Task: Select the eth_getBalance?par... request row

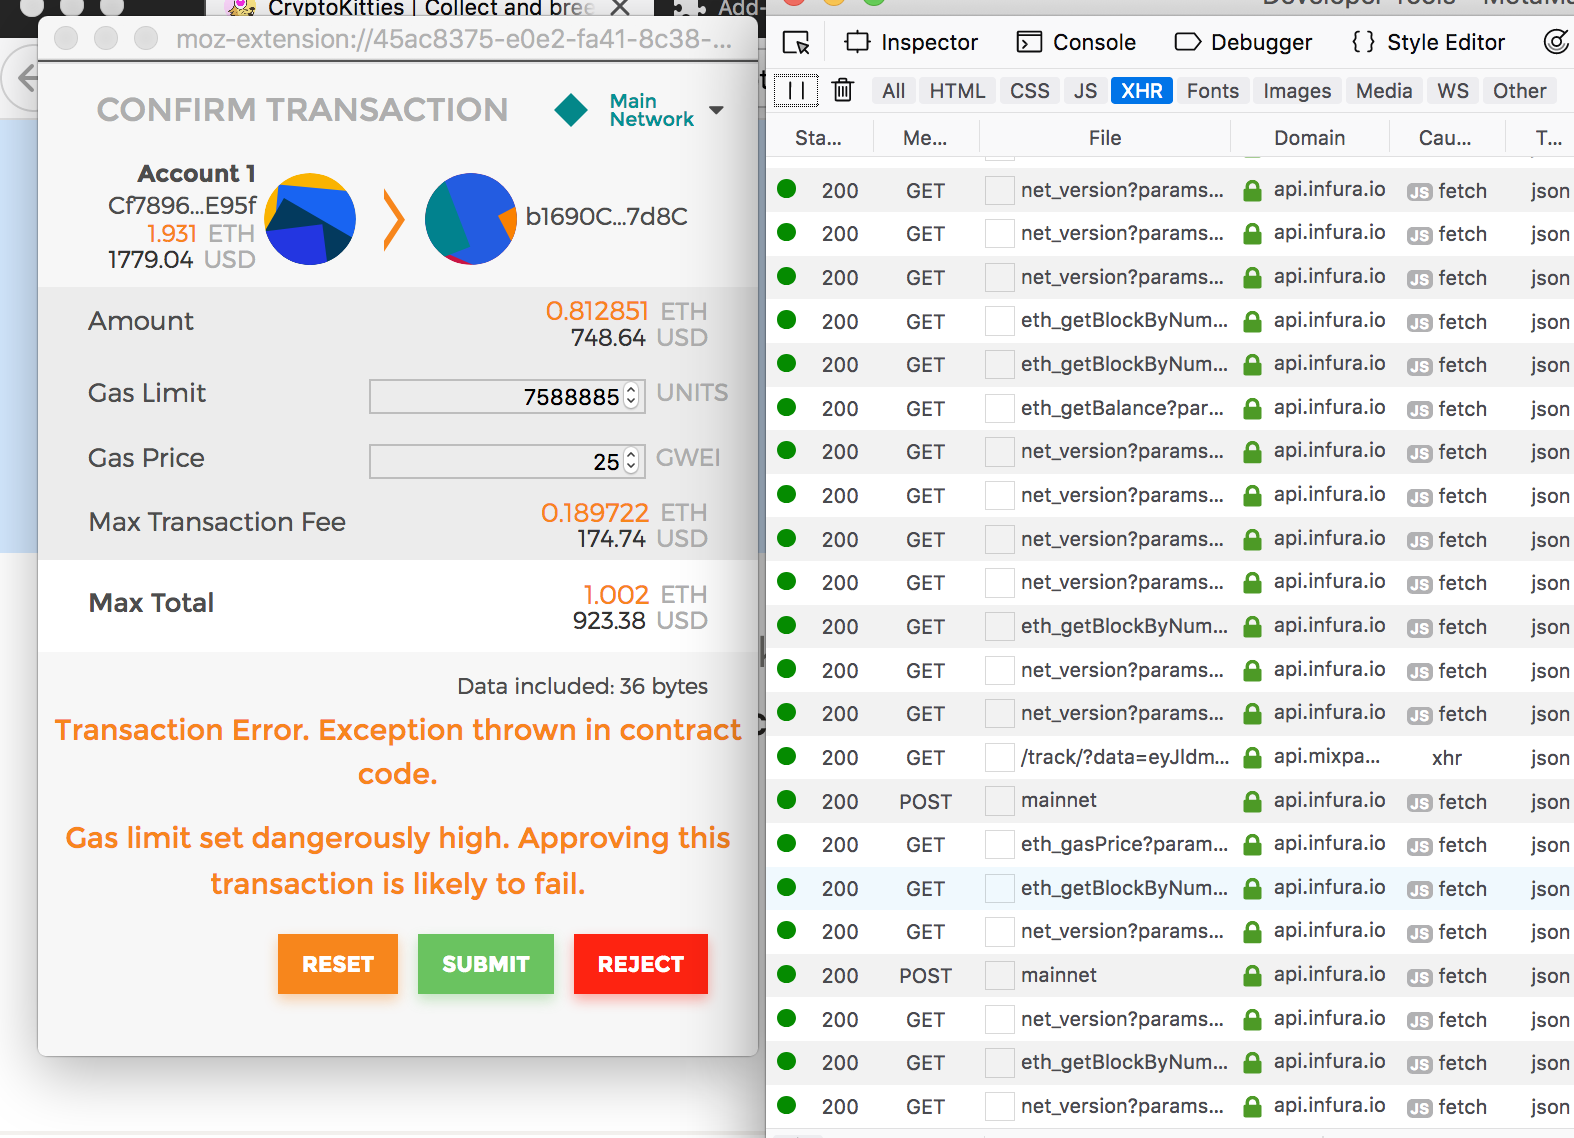Action: [x=1170, y=408]
